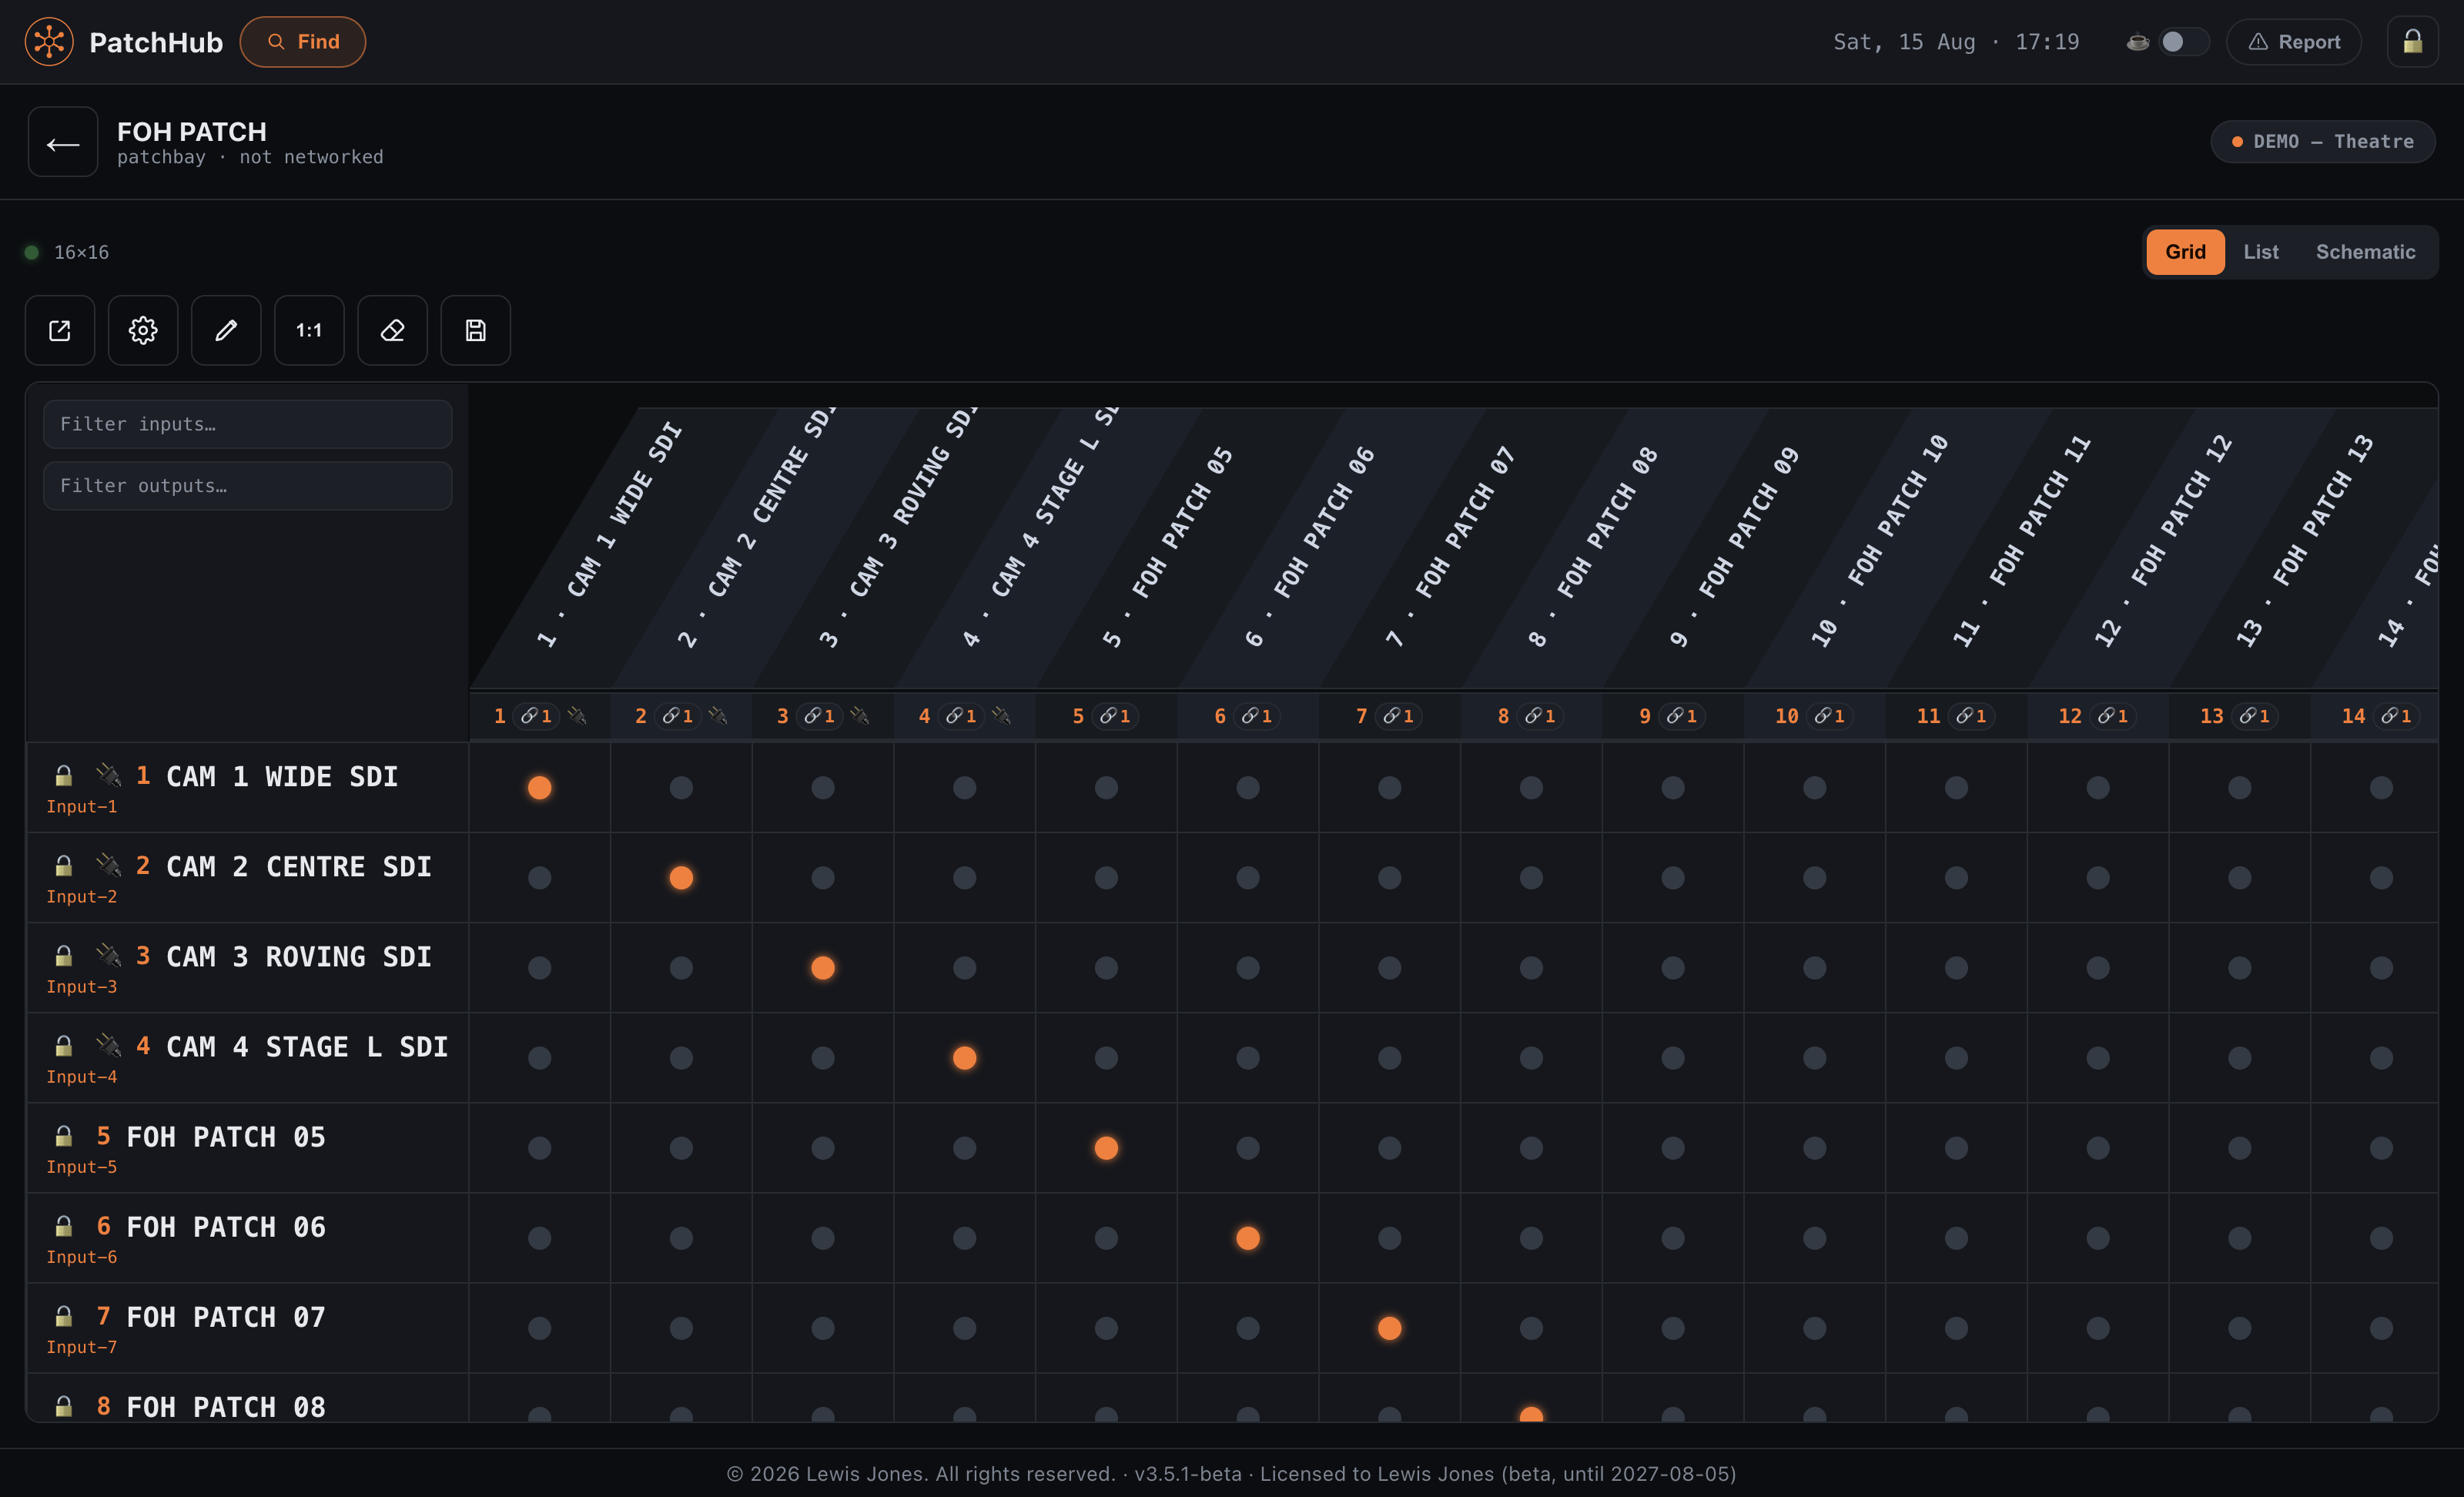Click link count badge for output 9
Viewport: 2464px width, 1497px height.
(x=1682, y=716)
